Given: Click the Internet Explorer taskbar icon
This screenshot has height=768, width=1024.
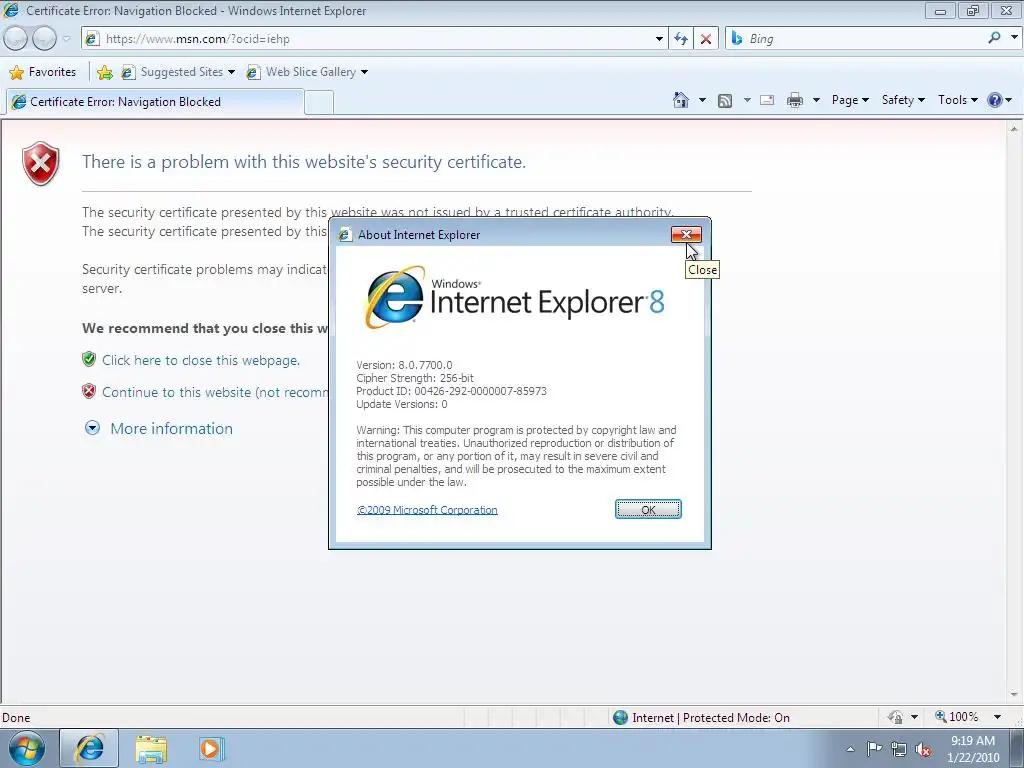Looking at the screenshot, I should [89, 748].
